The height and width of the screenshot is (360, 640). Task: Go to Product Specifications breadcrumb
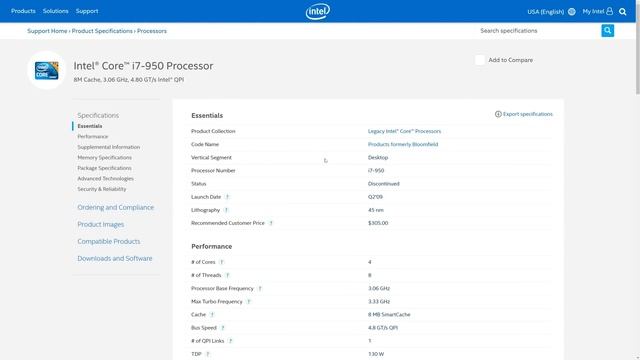(102, 31)
